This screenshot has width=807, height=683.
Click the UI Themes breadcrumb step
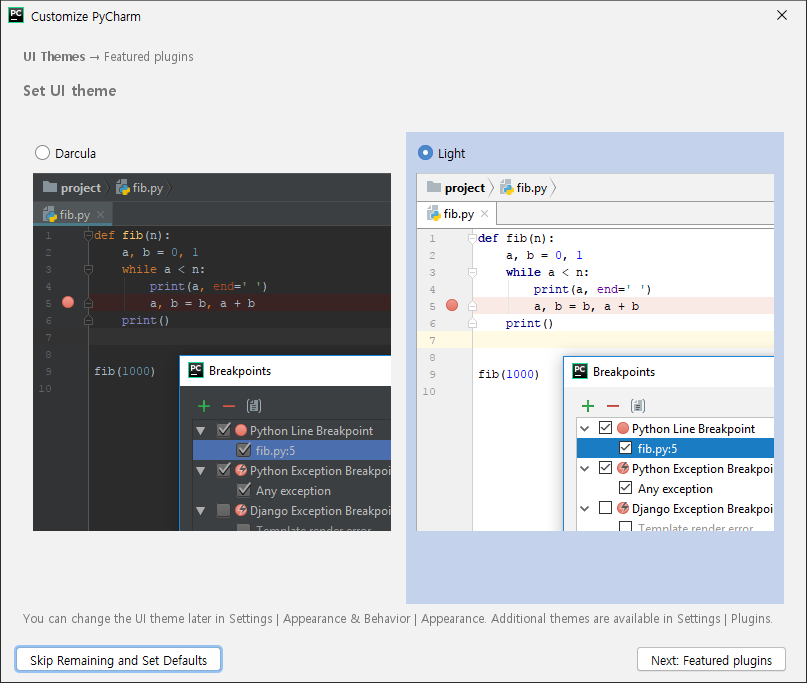tap(54, 57)
